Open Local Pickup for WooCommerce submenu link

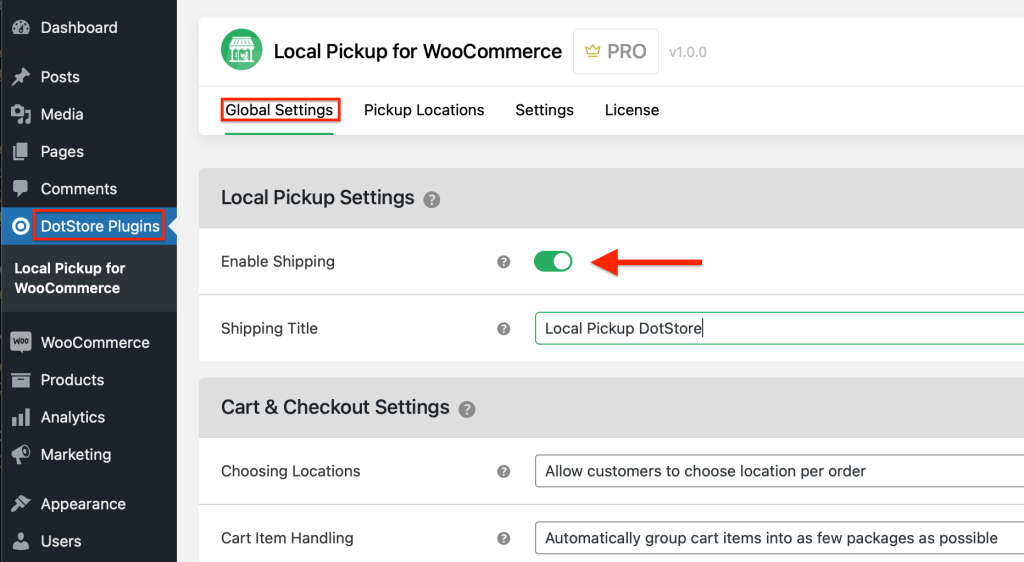pos(70,278)
